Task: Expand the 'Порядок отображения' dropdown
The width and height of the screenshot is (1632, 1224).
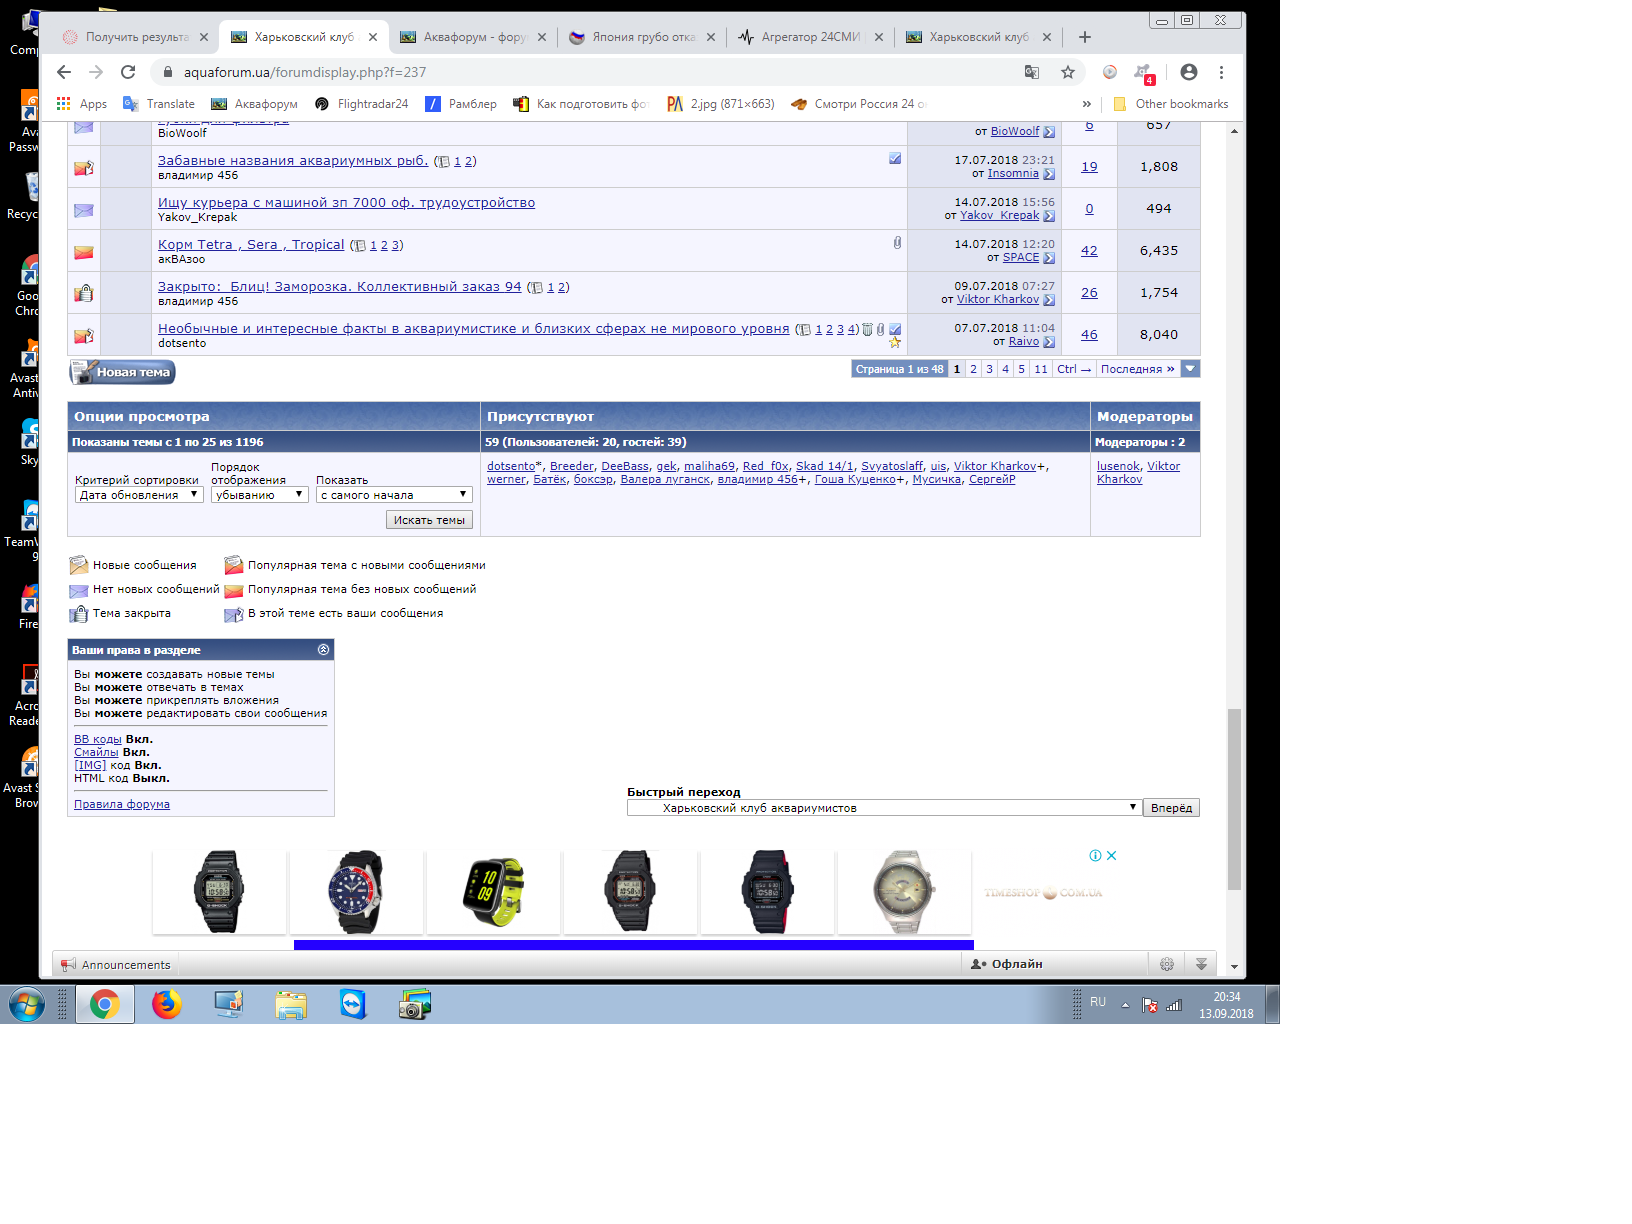Action: [259, 495]
